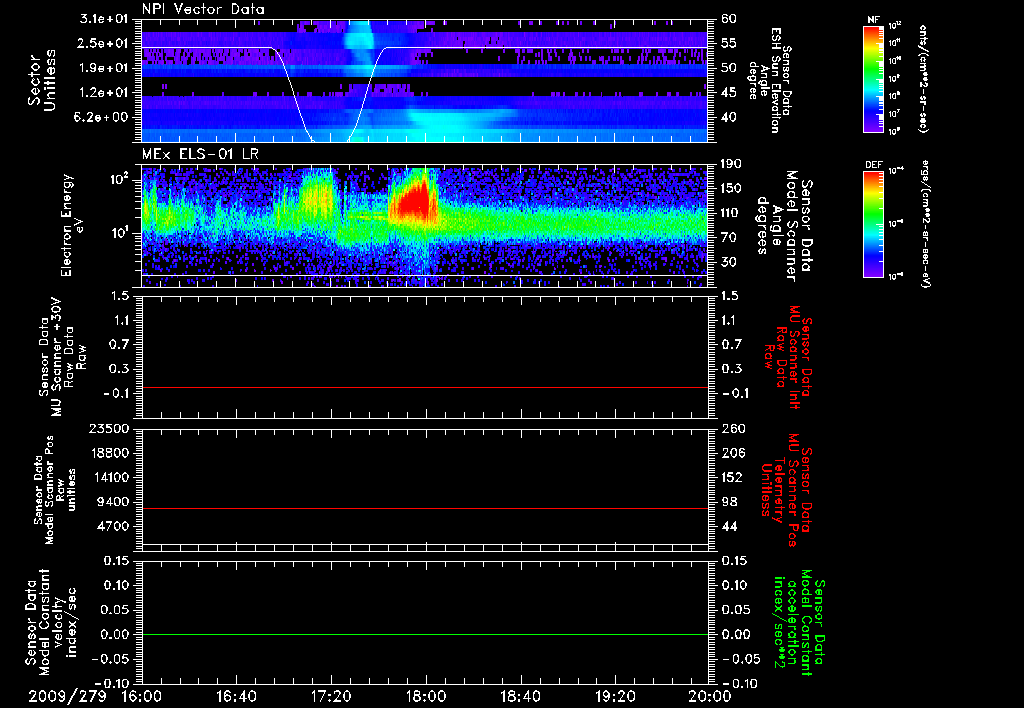Click the '17:20' time axis label
This screenshot has width=1024, height=708.
click(x=331, y=696)
